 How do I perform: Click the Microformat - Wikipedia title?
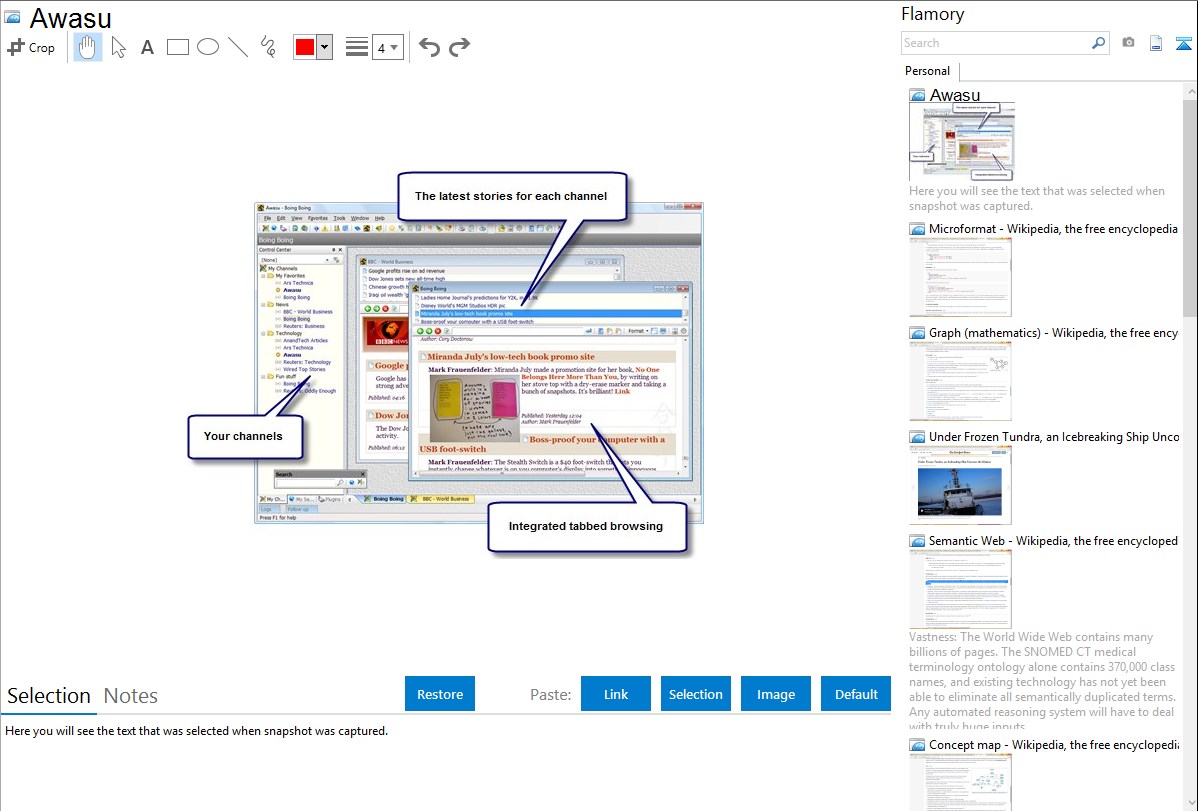[1053, 229]
